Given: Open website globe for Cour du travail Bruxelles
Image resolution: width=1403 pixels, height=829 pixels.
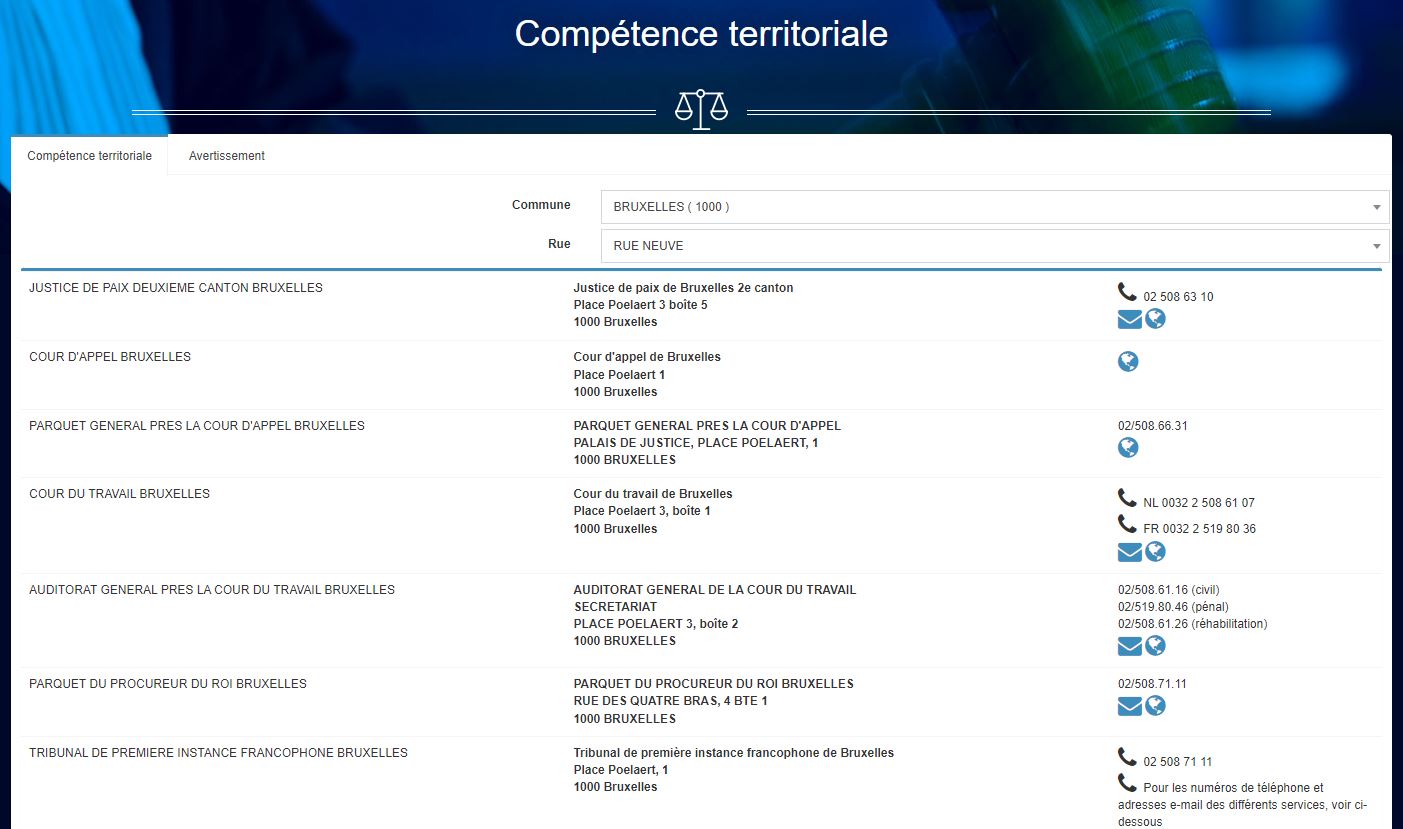Looking at the screenshot, I should pyautogui.click(x=1156, y=551).
